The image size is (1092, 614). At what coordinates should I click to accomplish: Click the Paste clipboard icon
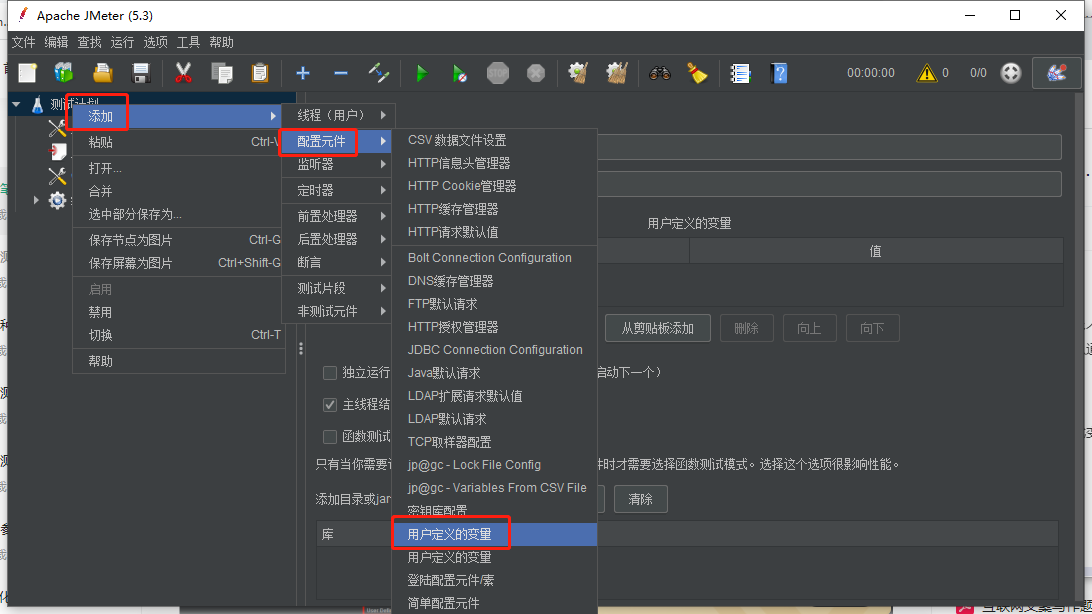pos(260,72)
